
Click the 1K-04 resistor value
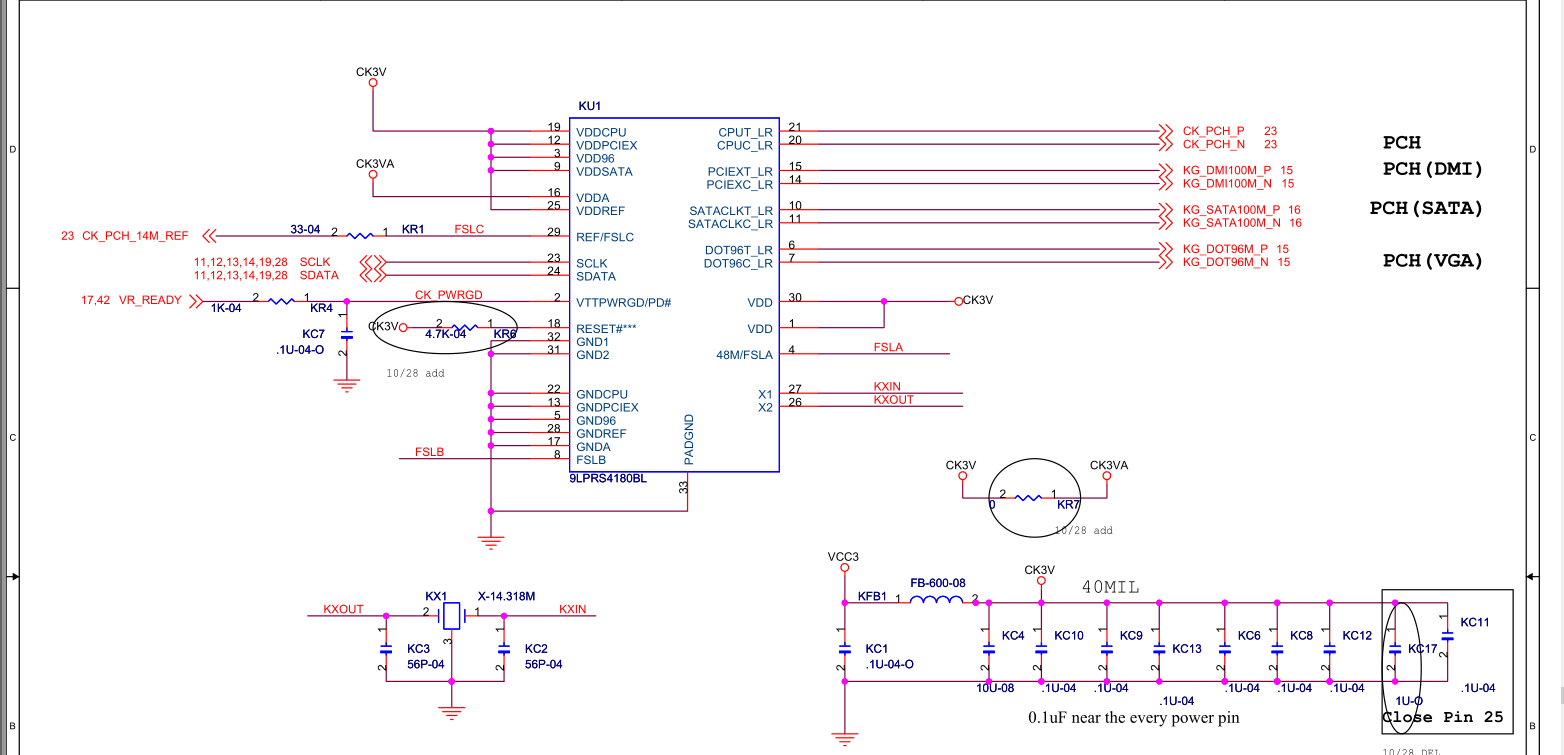(226, 308)
